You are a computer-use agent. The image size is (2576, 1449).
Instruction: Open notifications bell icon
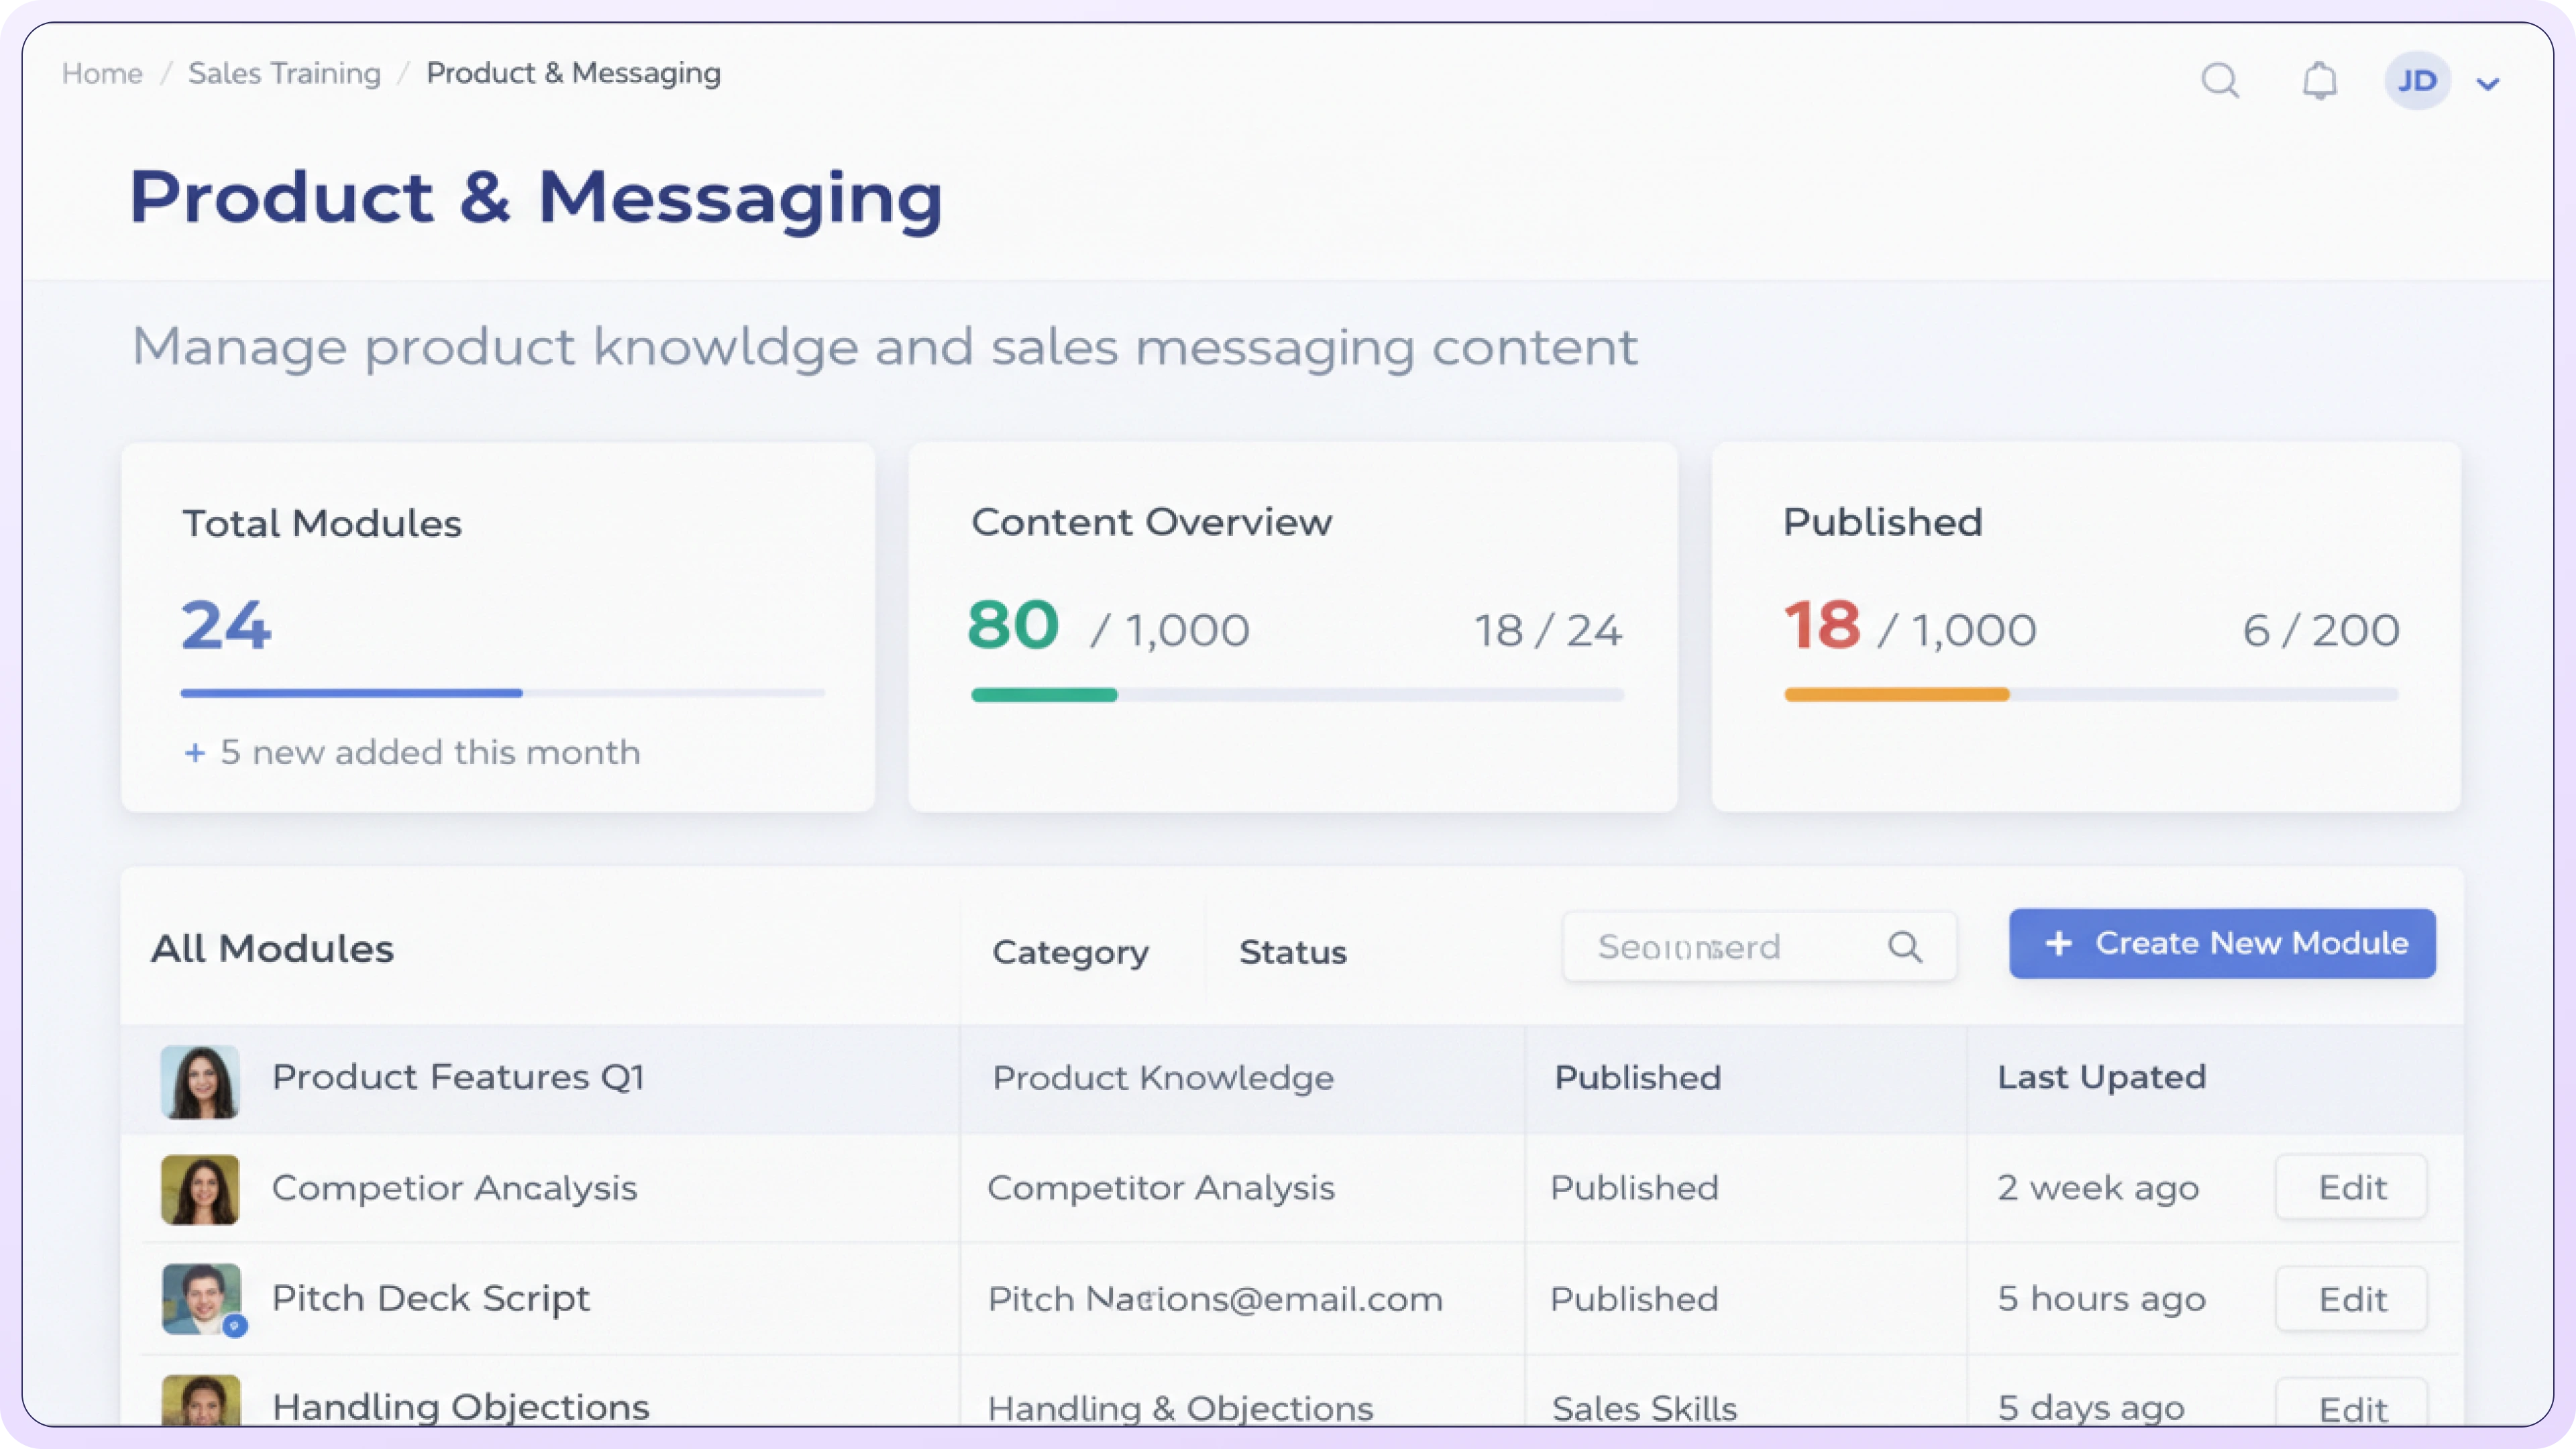click(x=2319, y=80)
